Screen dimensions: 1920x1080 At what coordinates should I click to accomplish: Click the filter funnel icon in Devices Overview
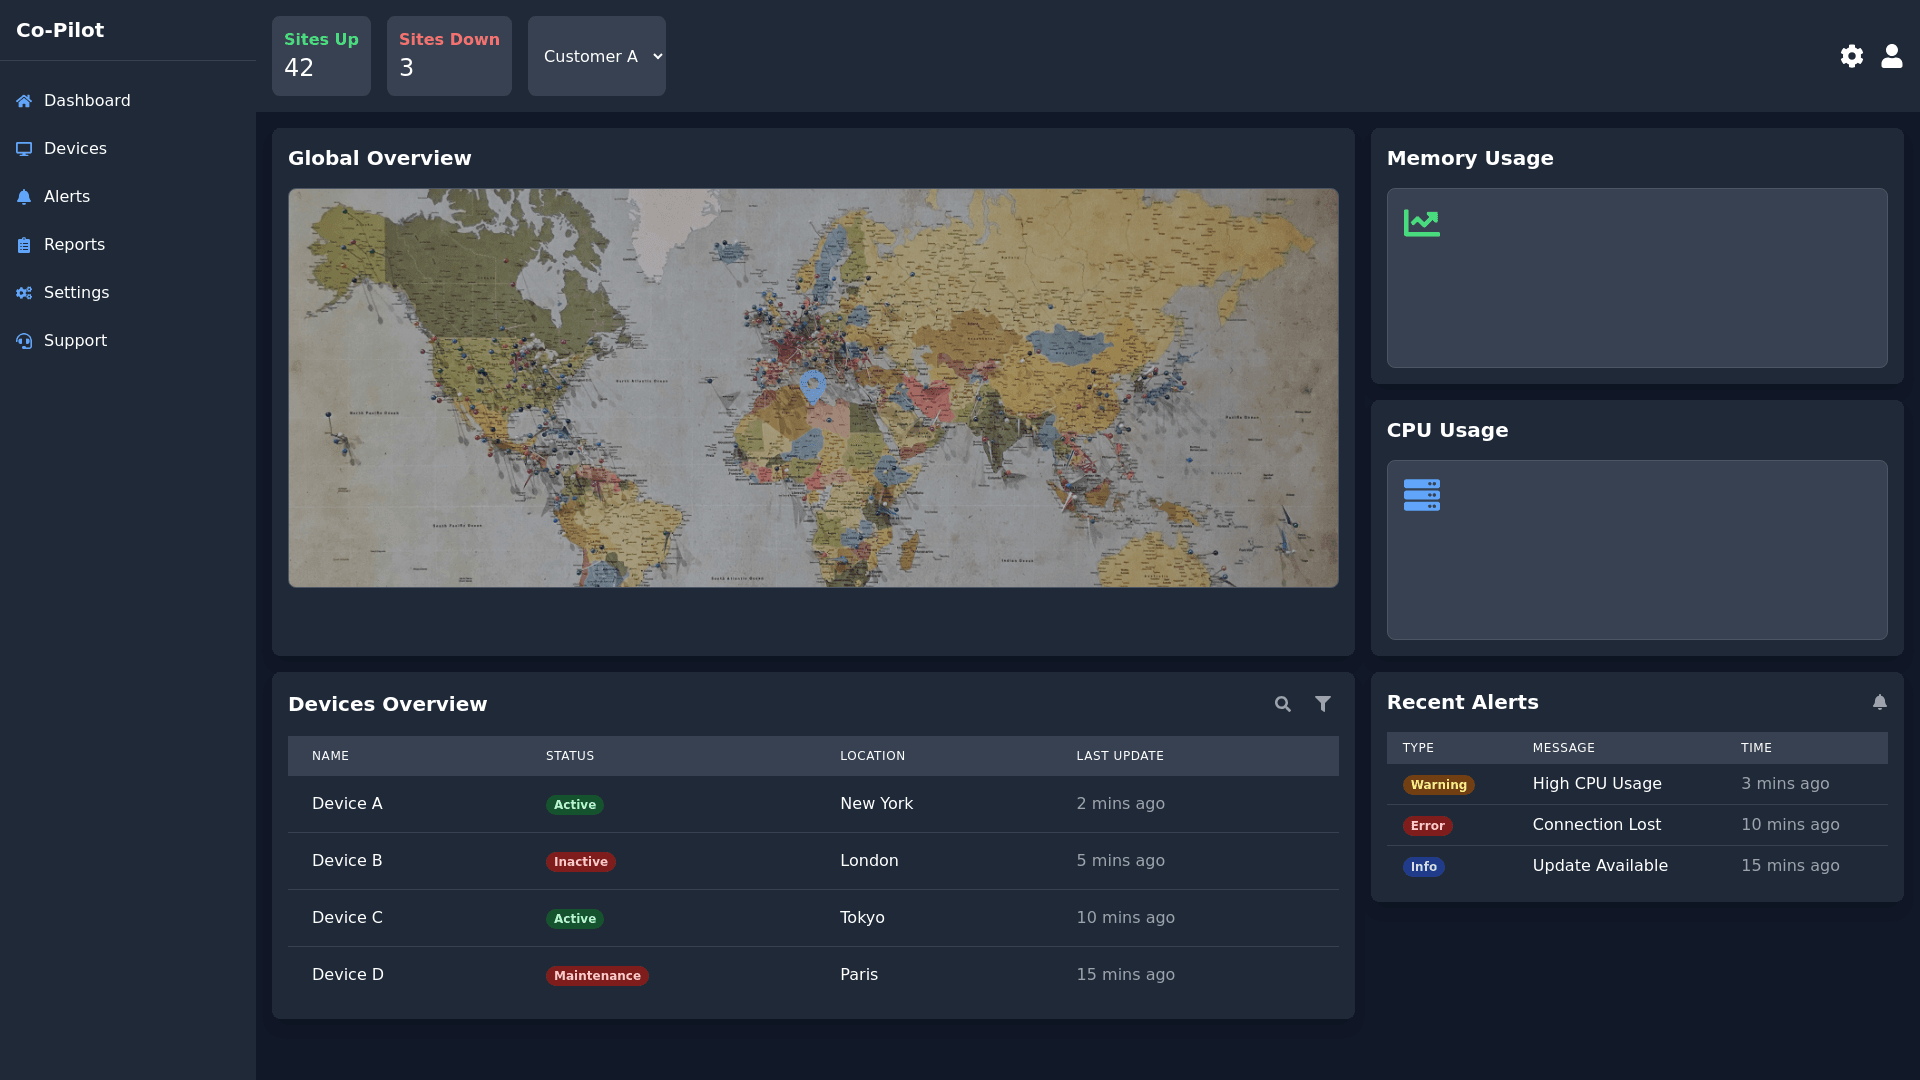point(1322,704)
